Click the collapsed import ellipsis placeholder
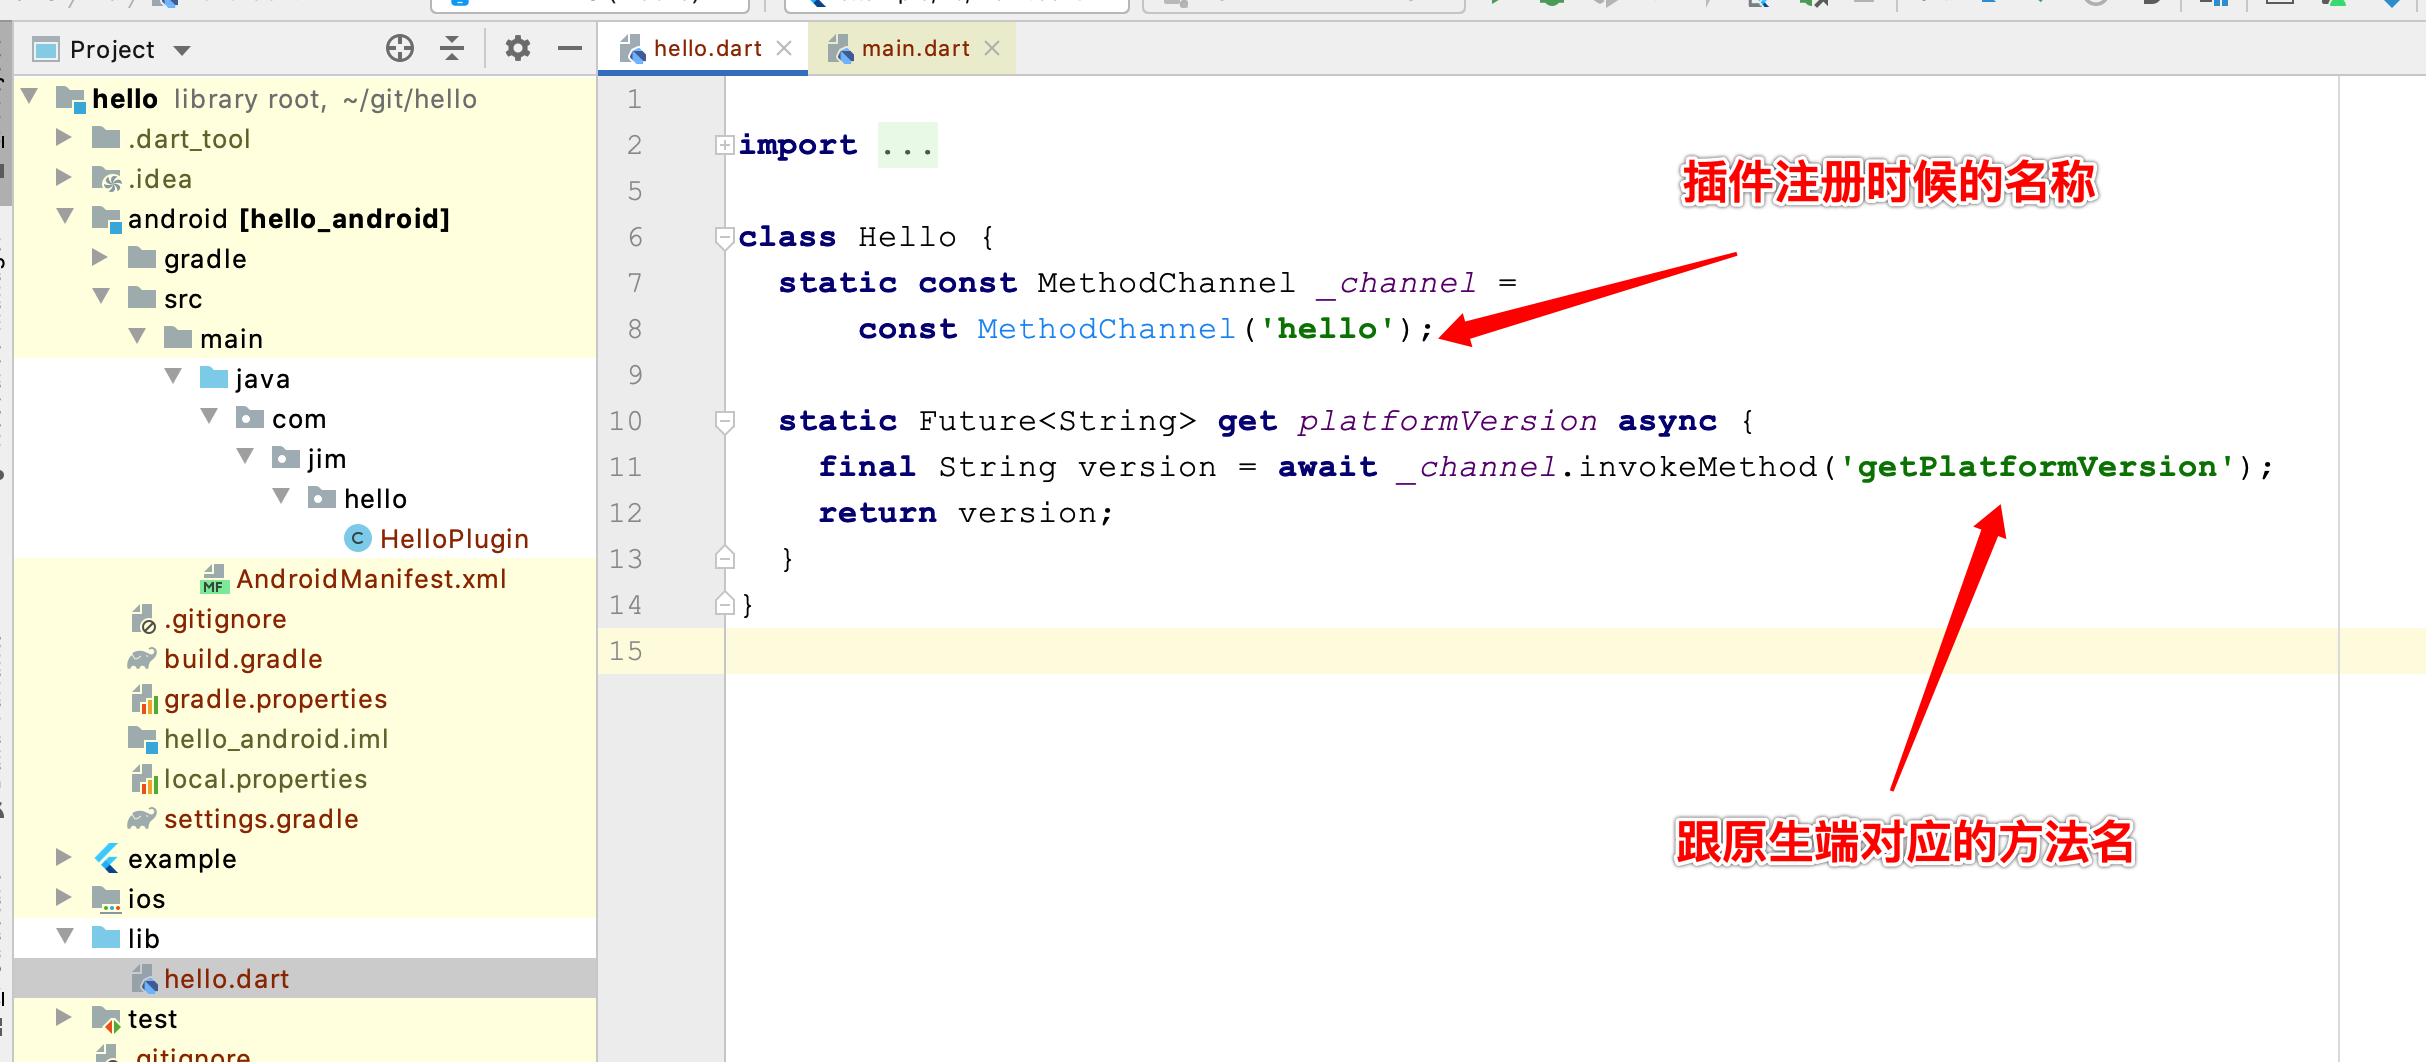 pyautogui.click(x=908, y=146)
